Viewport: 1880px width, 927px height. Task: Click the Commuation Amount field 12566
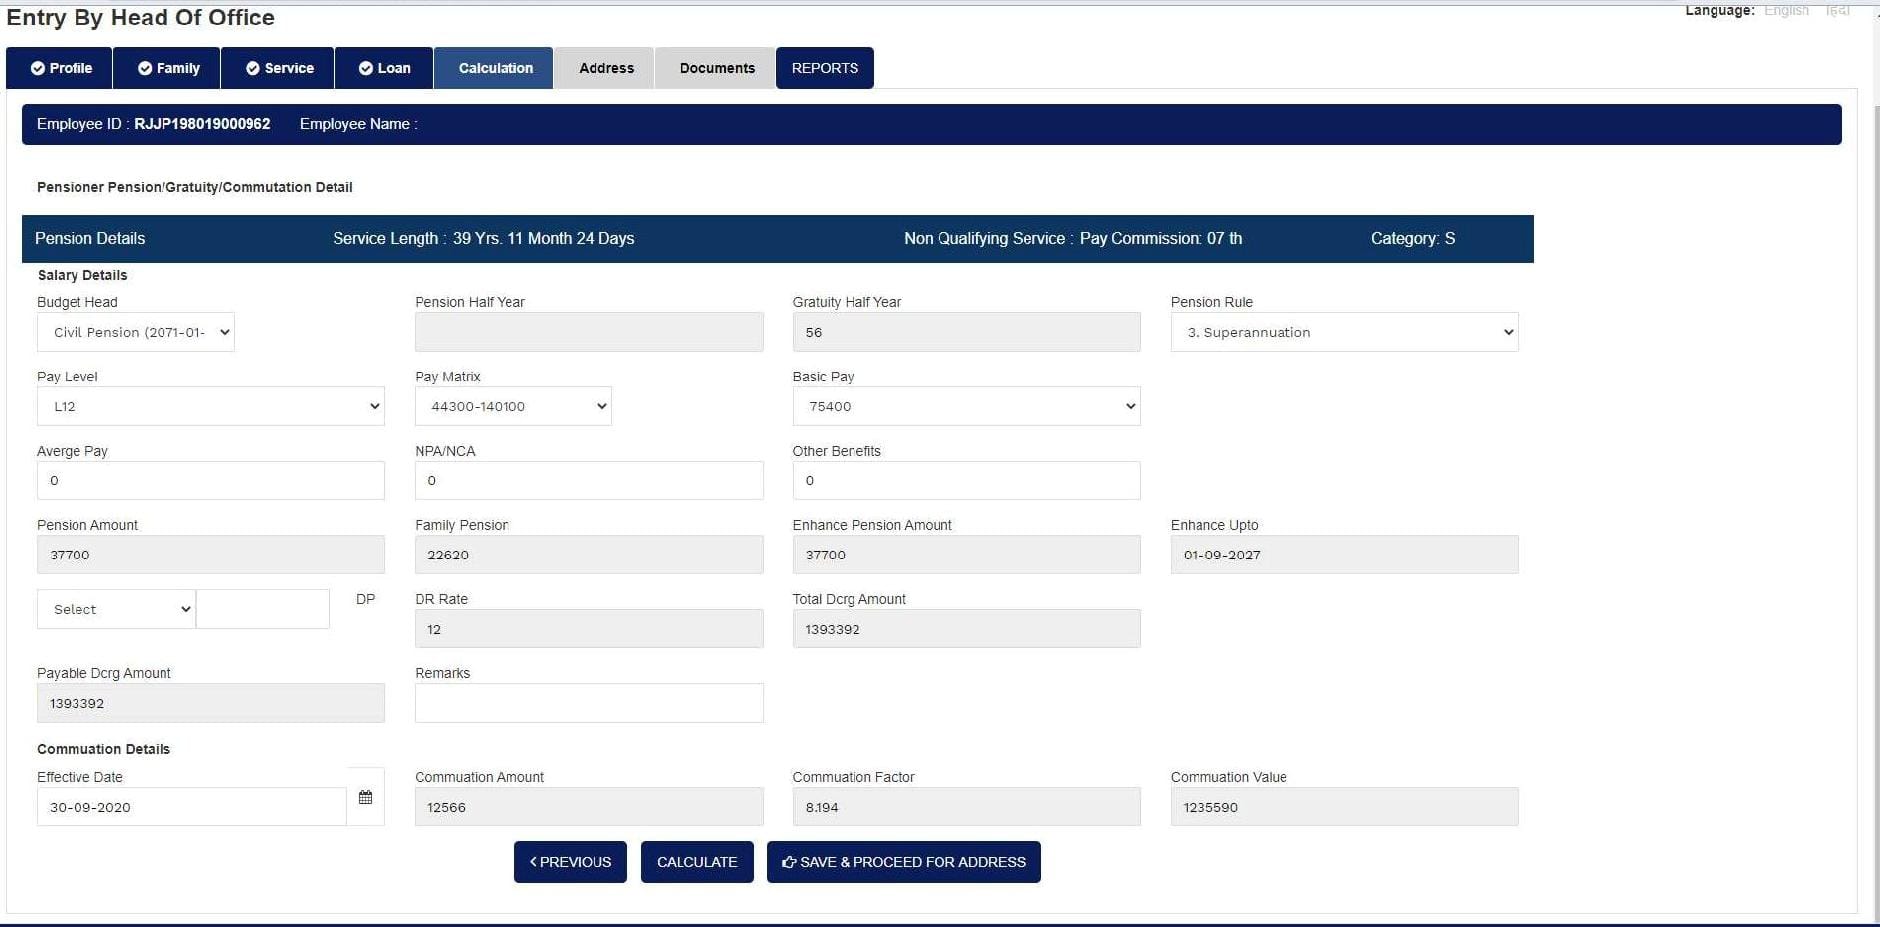[589, 807]
